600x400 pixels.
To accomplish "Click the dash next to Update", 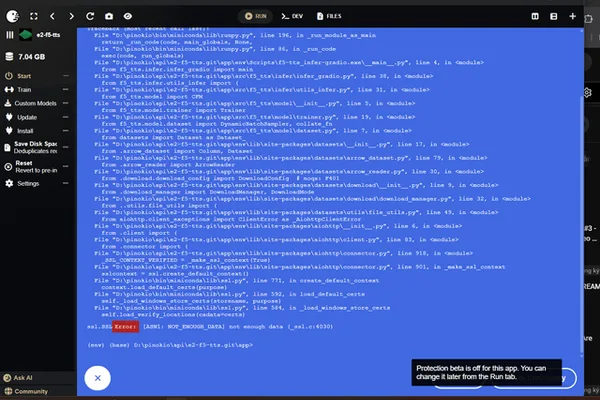I will click(66, 117).
